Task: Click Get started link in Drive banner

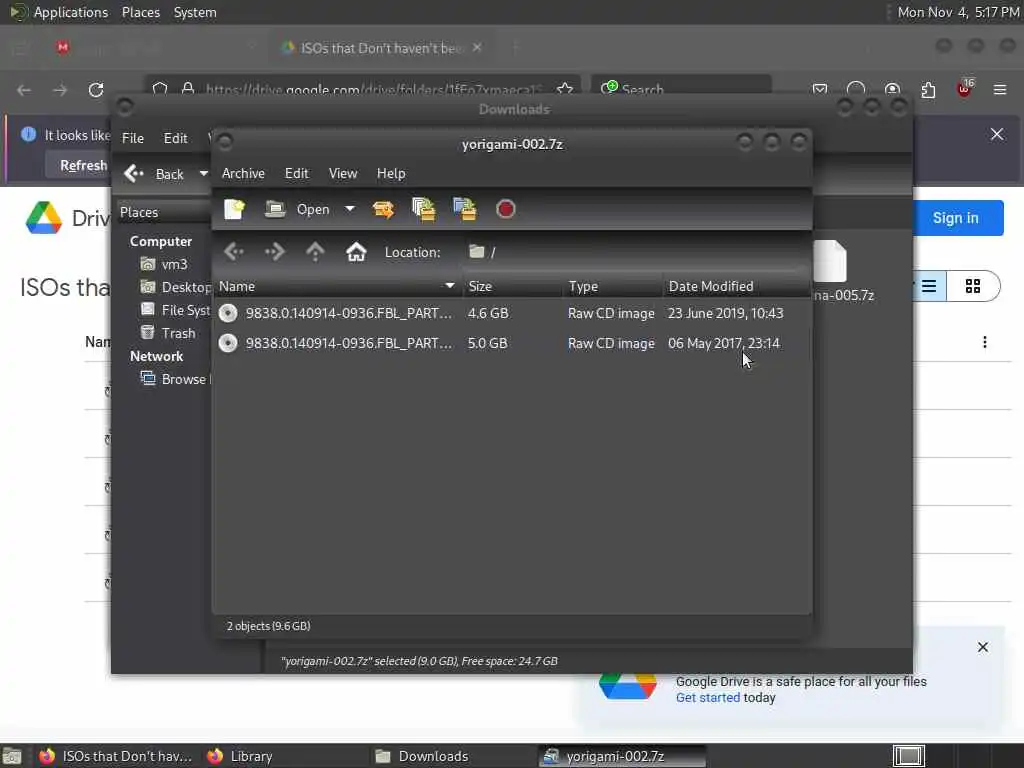Action: (x=708, y=697)
